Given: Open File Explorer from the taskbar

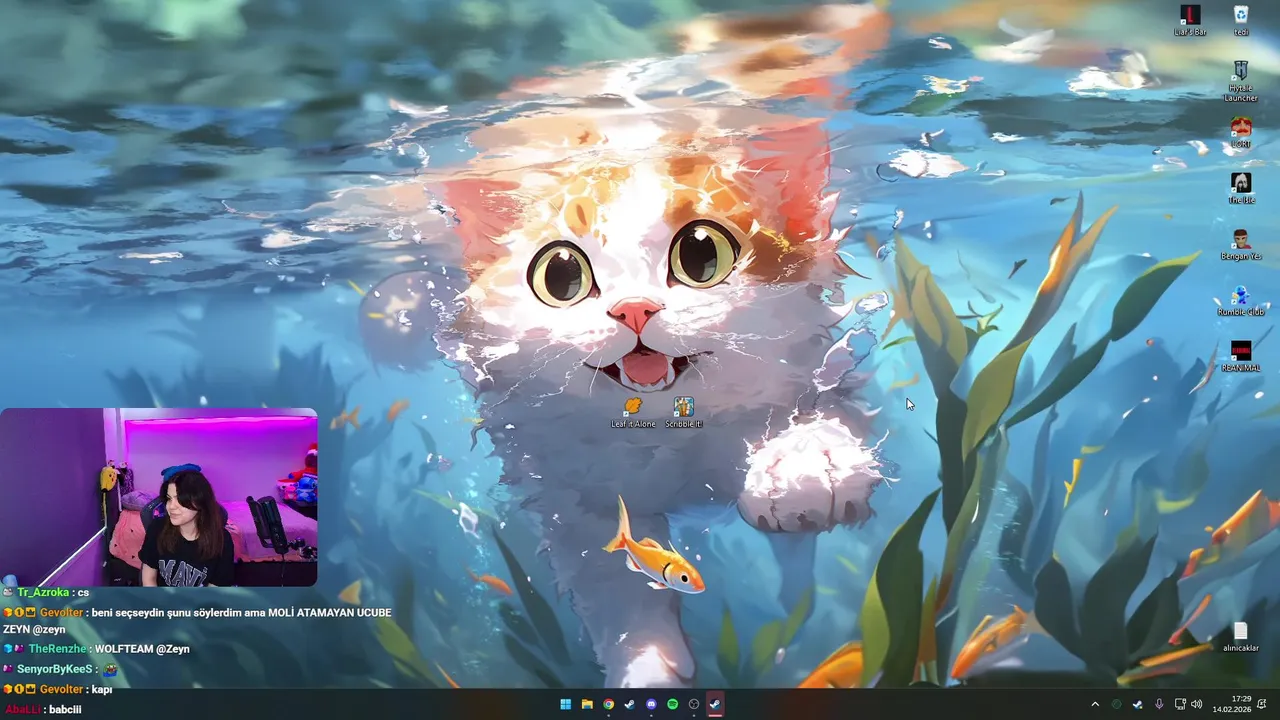Looking at the screenshot, I should coord(587,704).
